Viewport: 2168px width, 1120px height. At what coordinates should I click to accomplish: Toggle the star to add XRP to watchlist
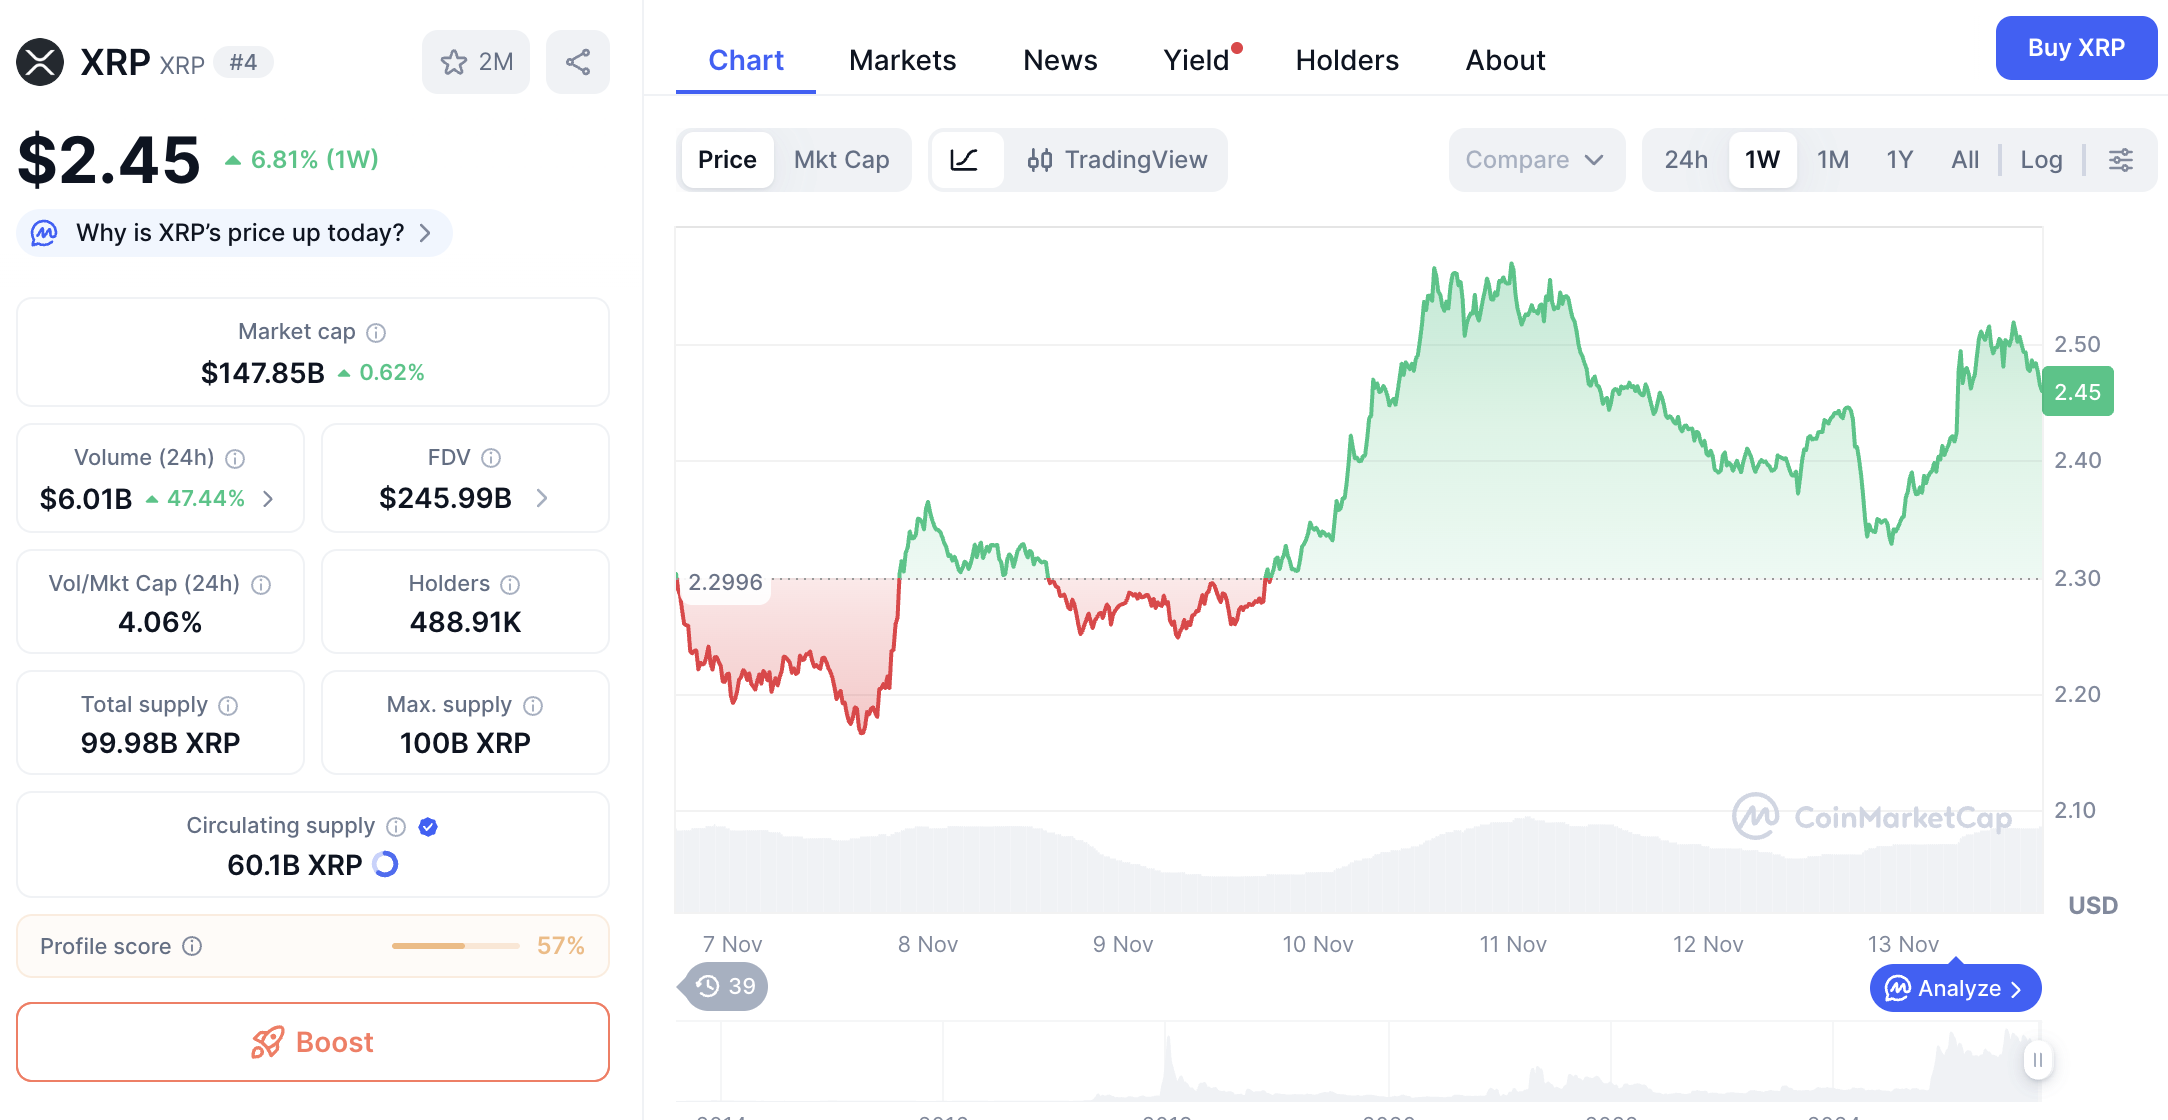pos(455,61)
